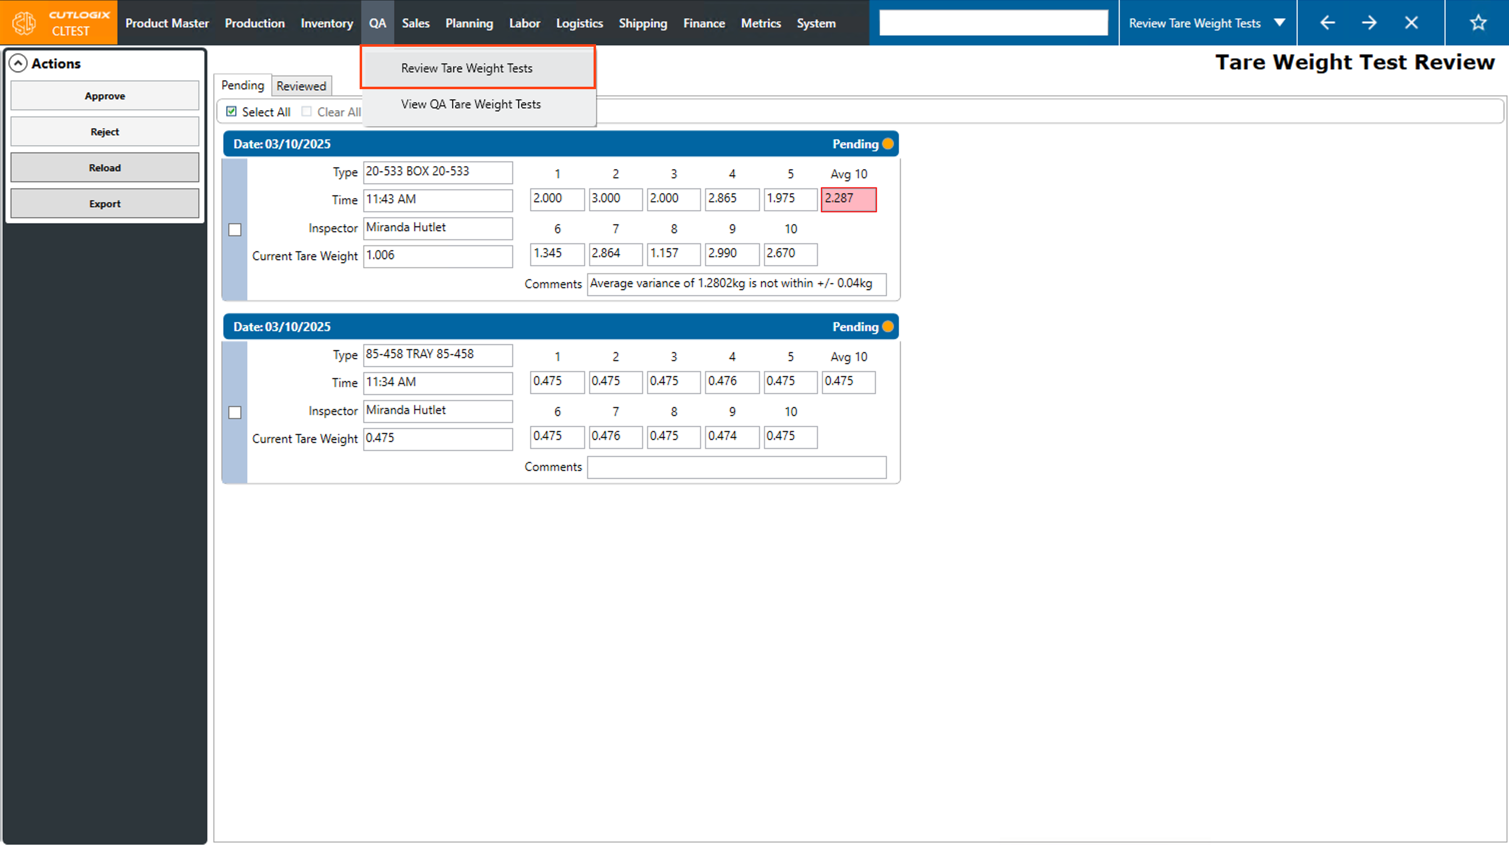Click the favorites star icon
Screen dimensions: 1509x845
(x=1478, y=22)
